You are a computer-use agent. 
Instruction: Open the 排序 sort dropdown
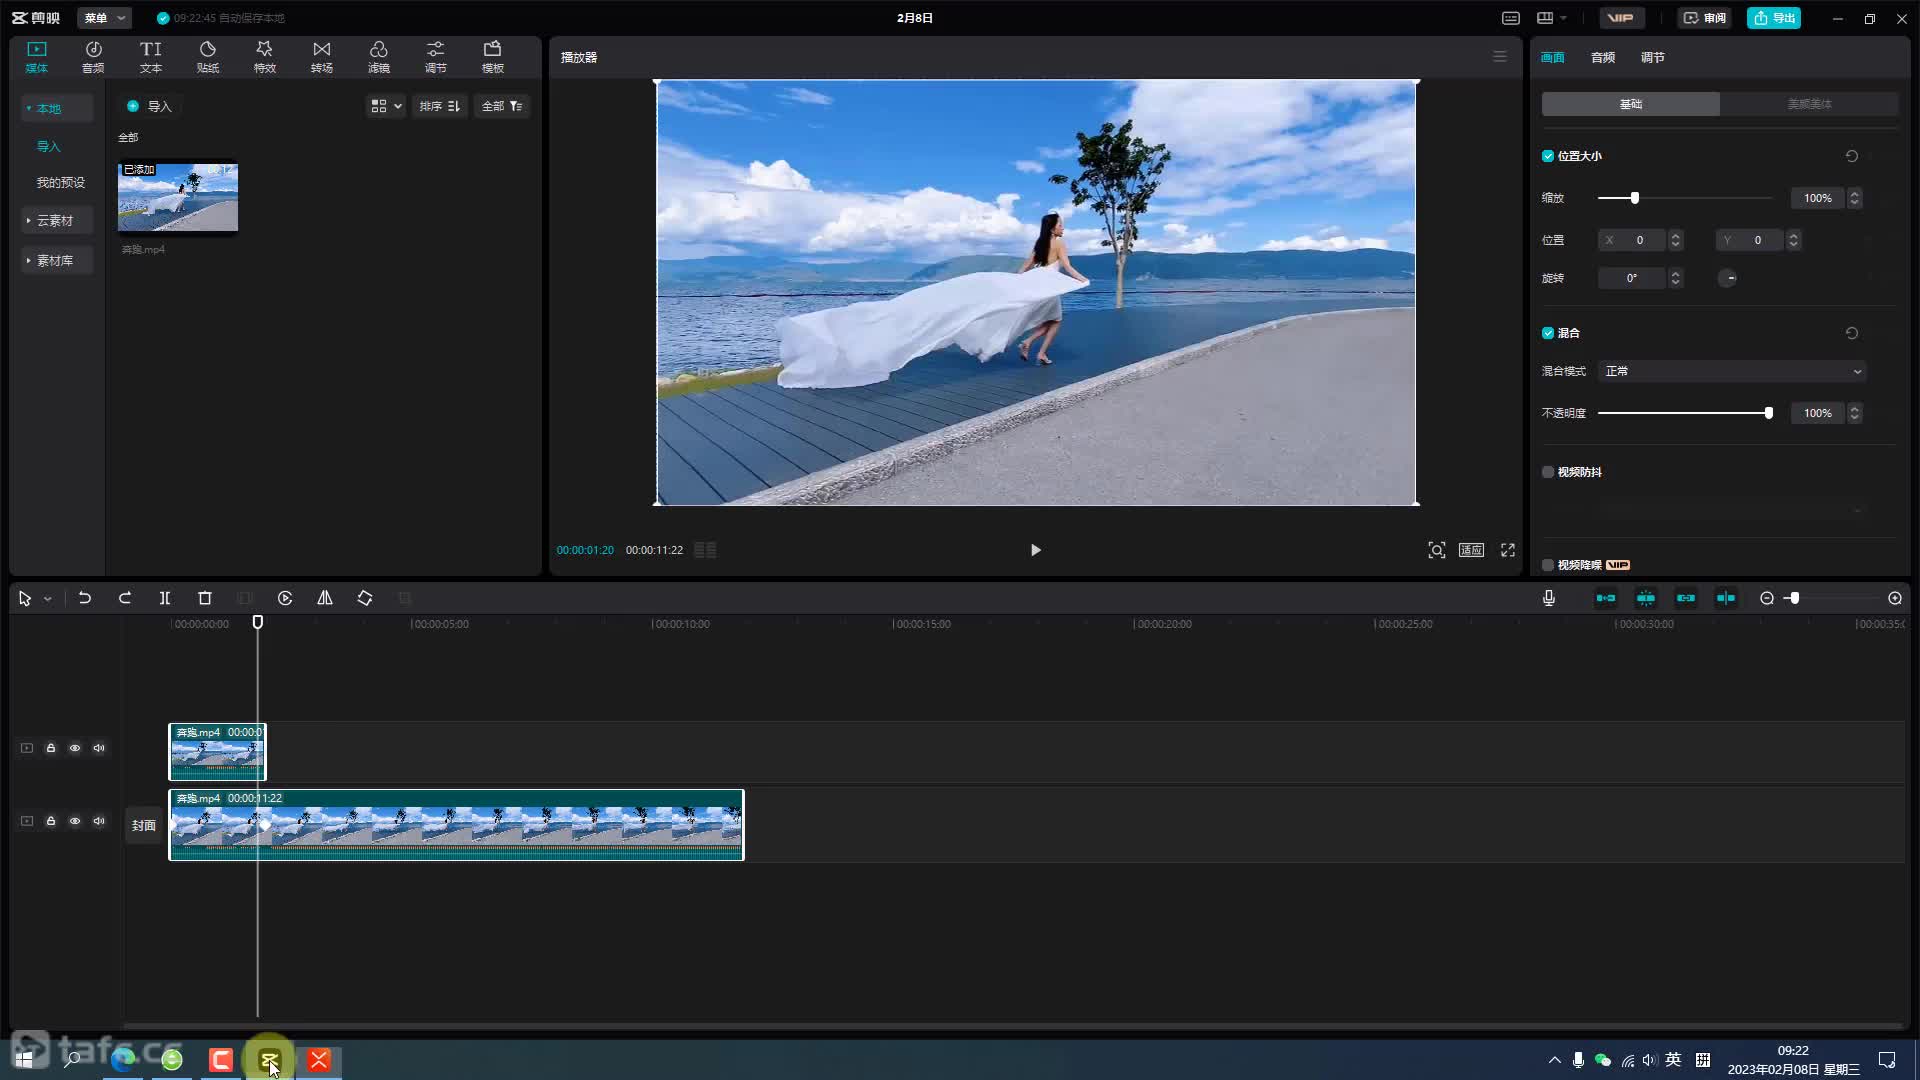(439, 106)
